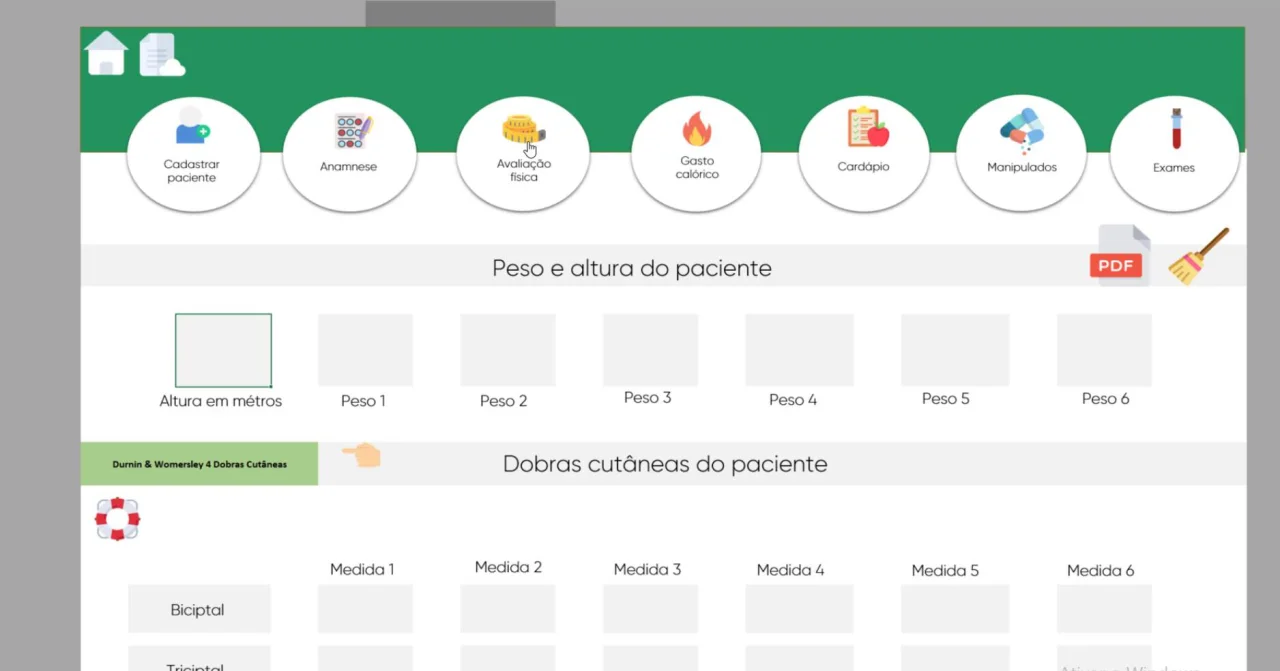1280x671 pixels.
Task: Click Biciptal Medida 1 cell
Action: pyautogui.click(x=365, y=609)
